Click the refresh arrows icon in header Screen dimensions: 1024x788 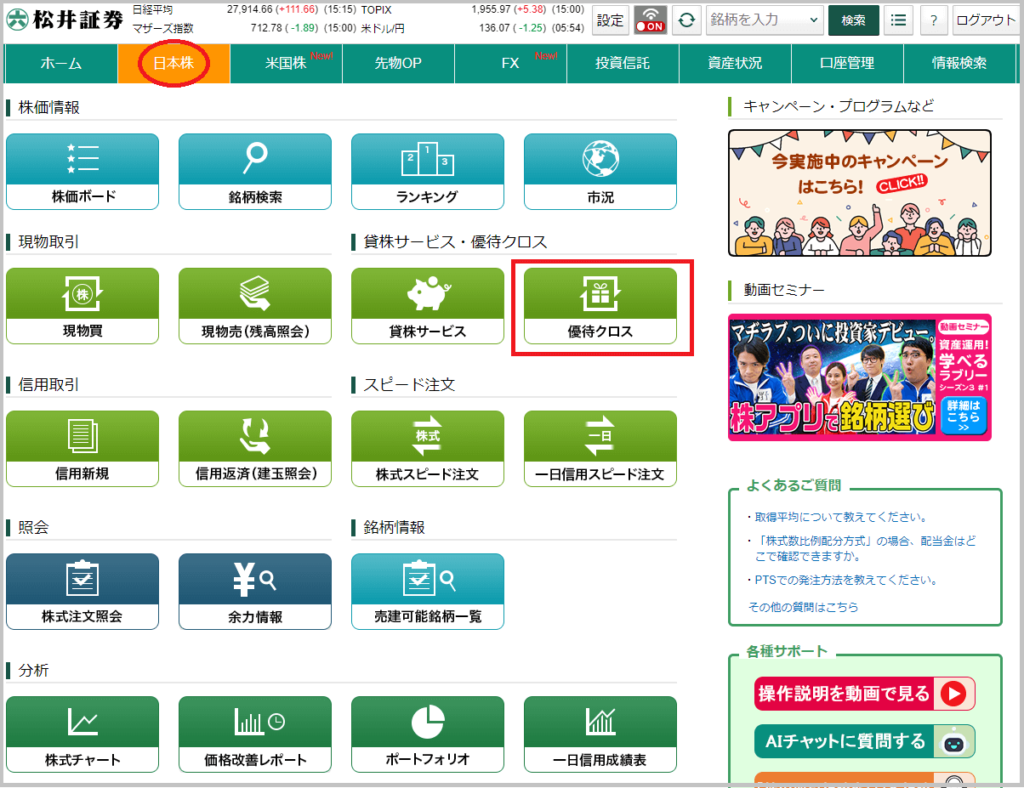pyautogui.click(x=686, y=20)
